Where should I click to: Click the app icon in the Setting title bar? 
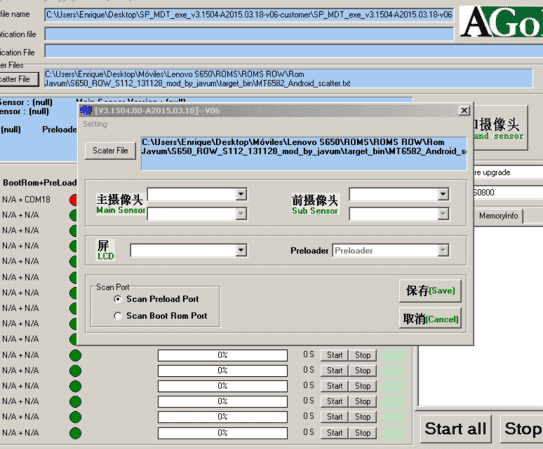point(86,110)
